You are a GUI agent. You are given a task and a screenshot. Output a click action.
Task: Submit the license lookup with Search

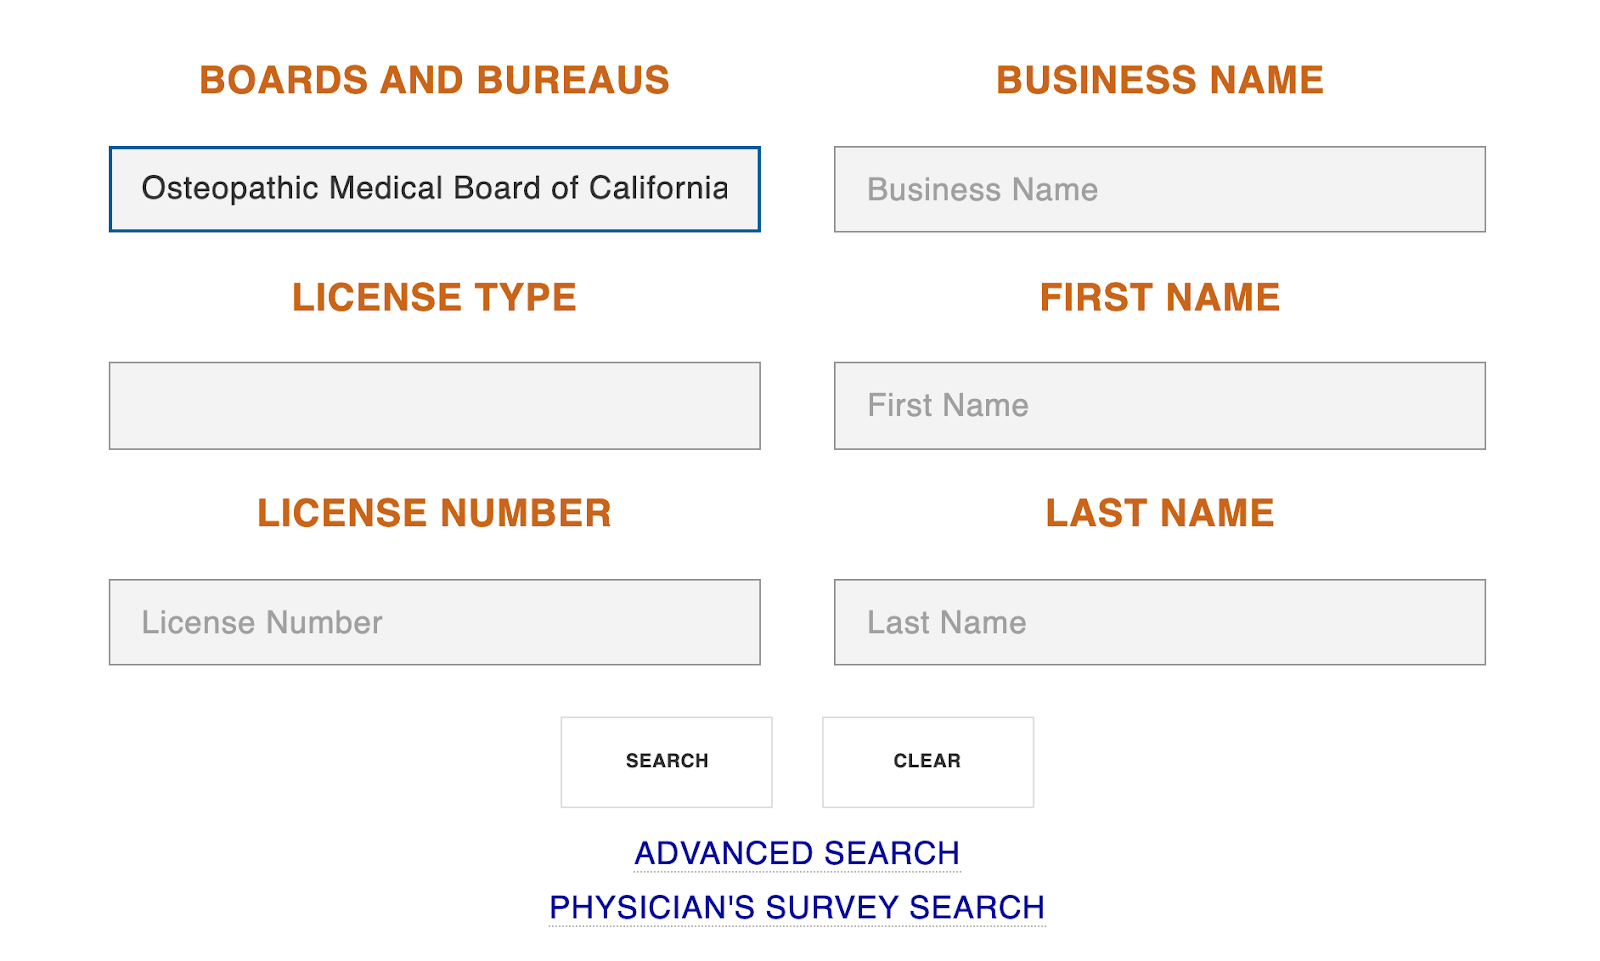point(666,761)
